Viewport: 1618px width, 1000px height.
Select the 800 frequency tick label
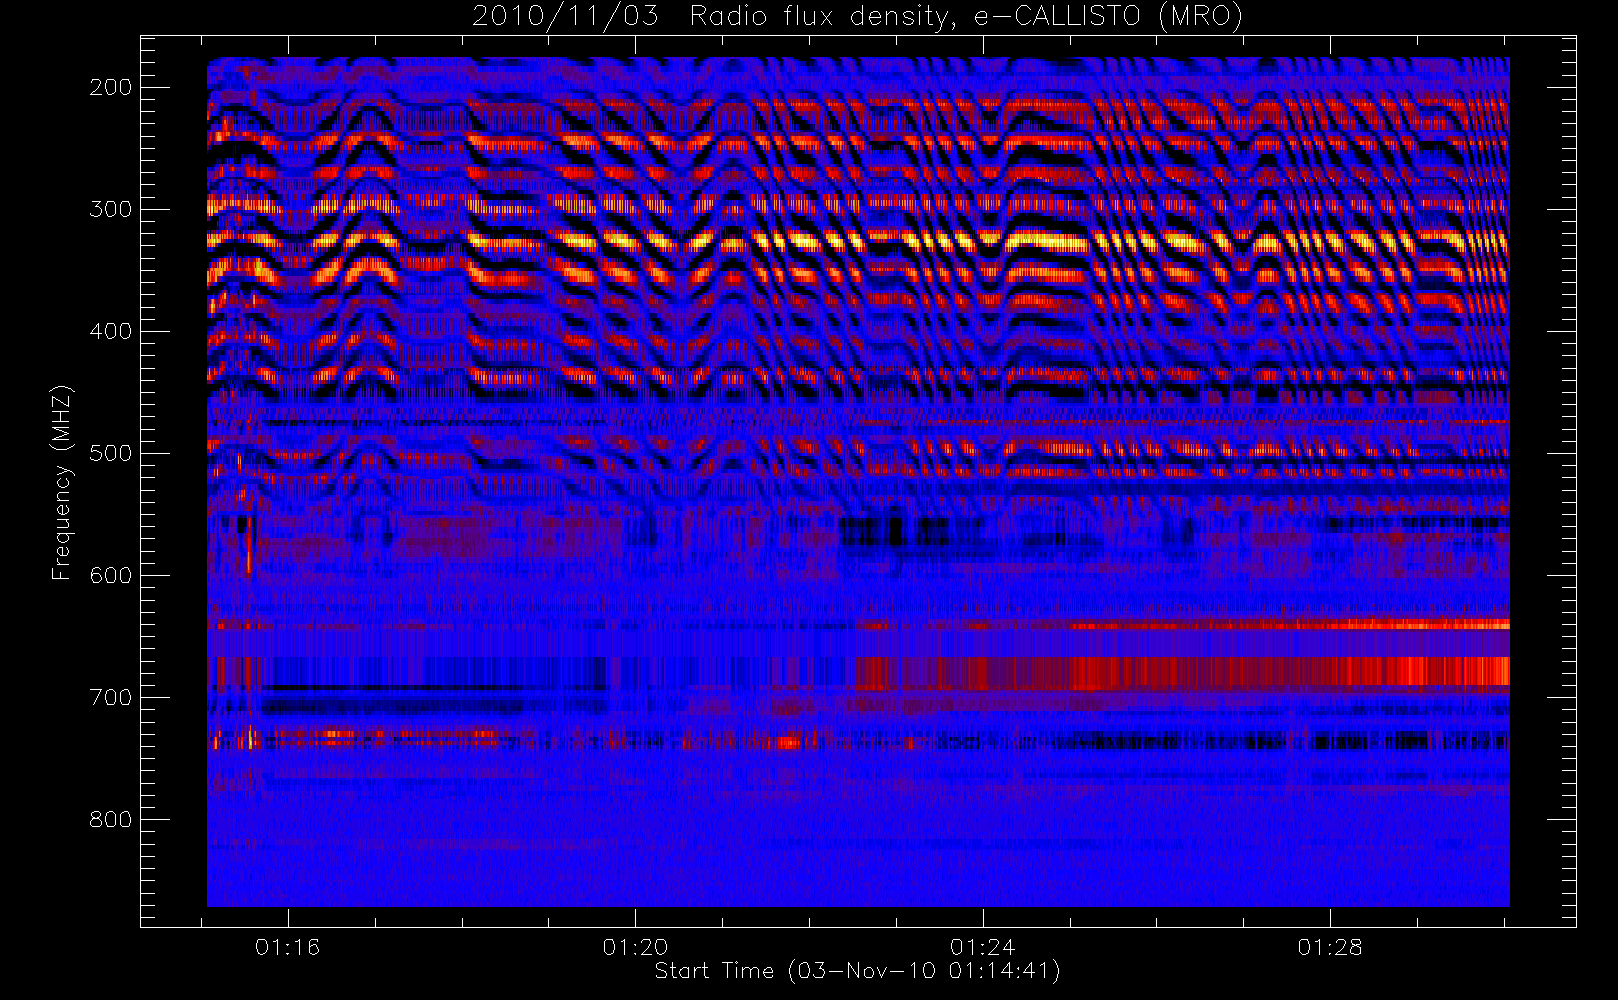[110, 819]
